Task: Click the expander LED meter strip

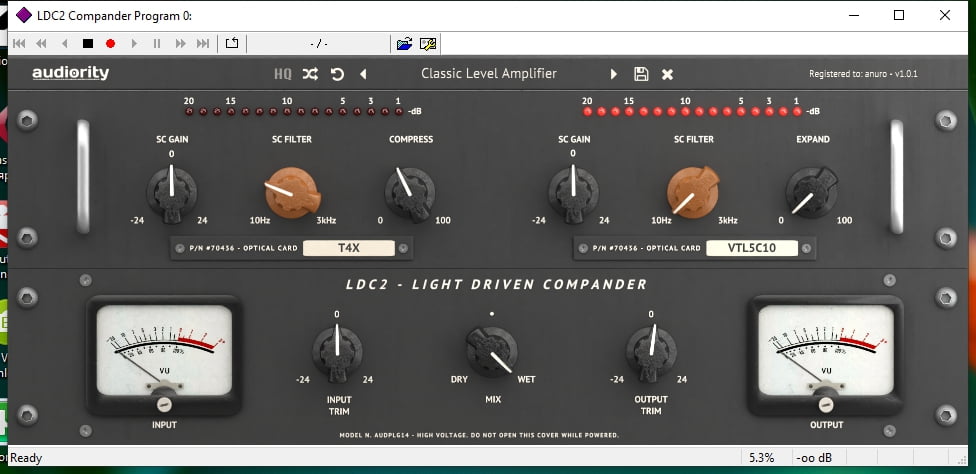Action: tap(692, 111)
